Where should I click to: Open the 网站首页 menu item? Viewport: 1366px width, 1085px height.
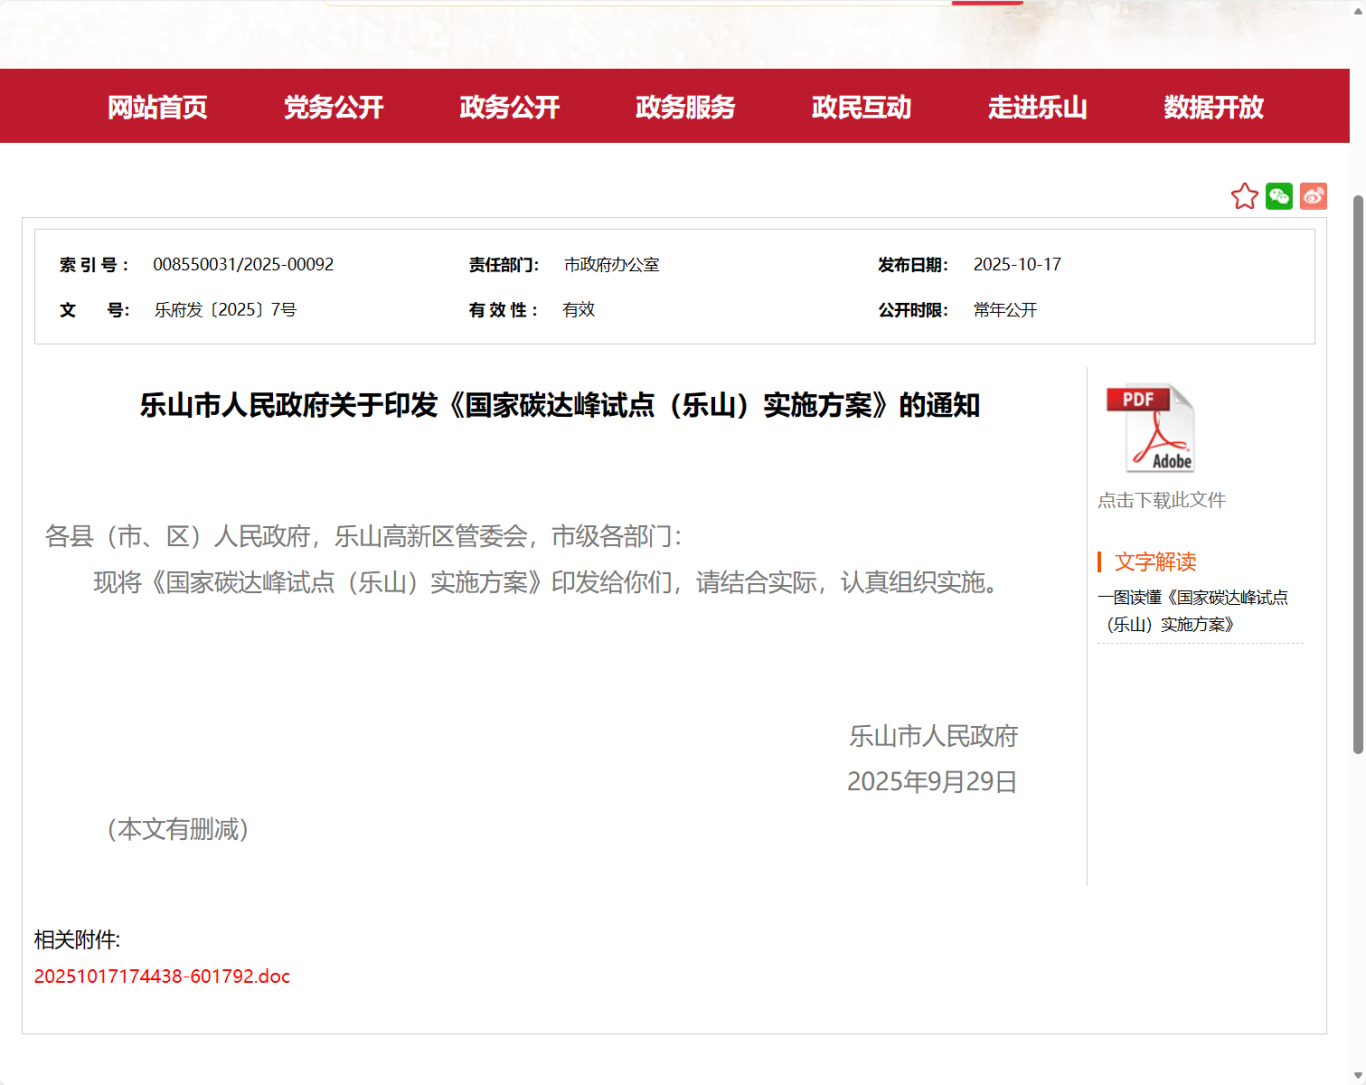tap(158, 107)
